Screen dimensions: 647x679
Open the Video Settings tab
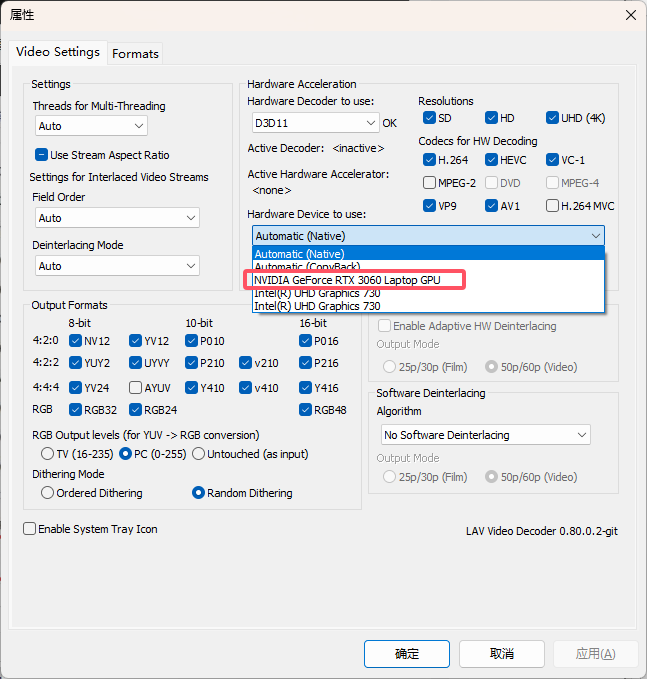(x=58, y=52)
